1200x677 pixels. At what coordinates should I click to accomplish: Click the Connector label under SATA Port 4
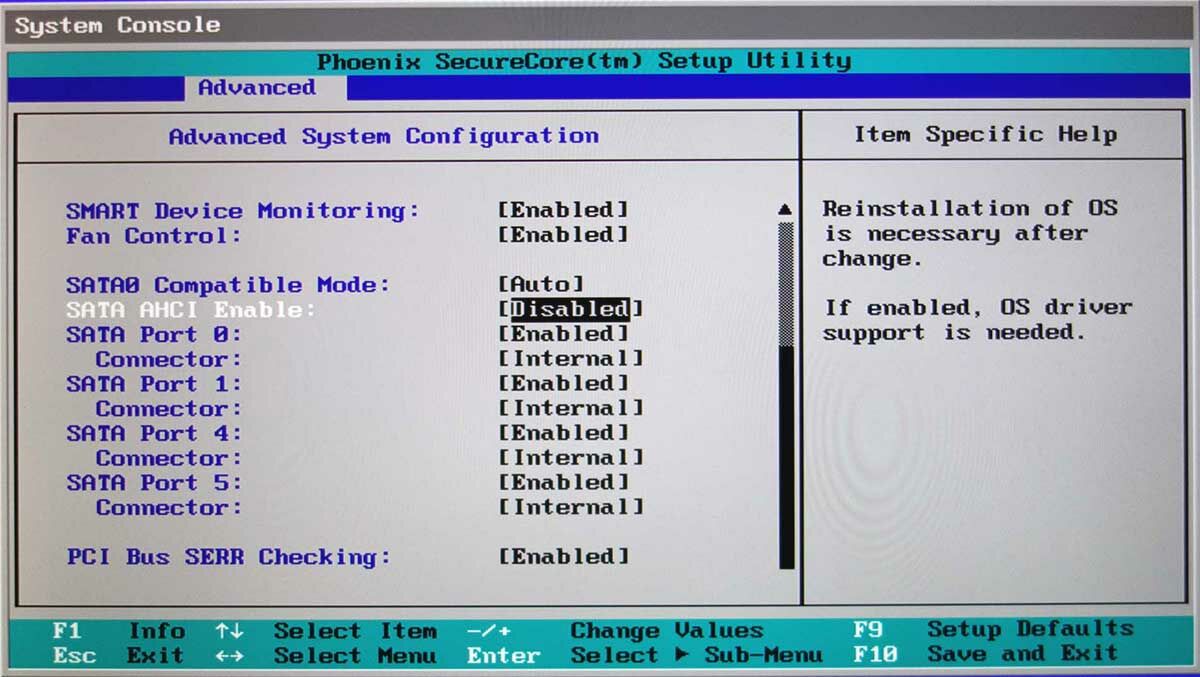click(x=169, y=458)
